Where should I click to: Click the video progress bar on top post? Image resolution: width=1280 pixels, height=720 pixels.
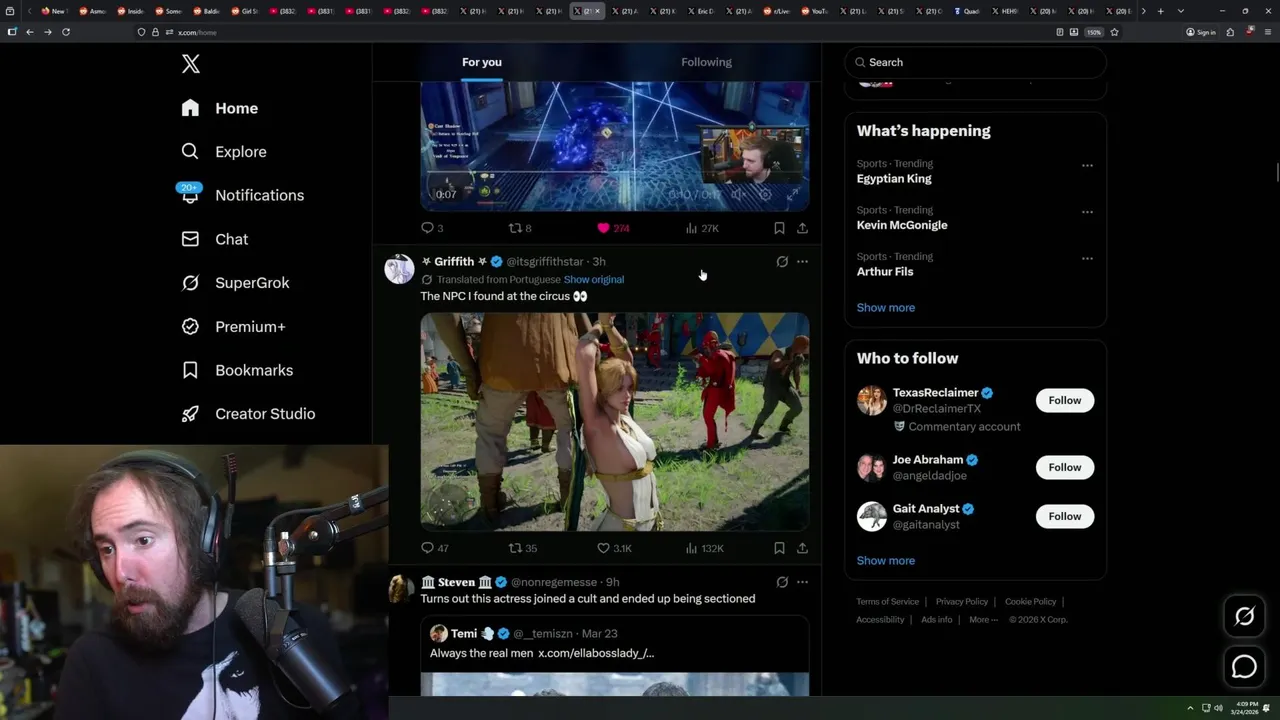click(x=614, y=173)
